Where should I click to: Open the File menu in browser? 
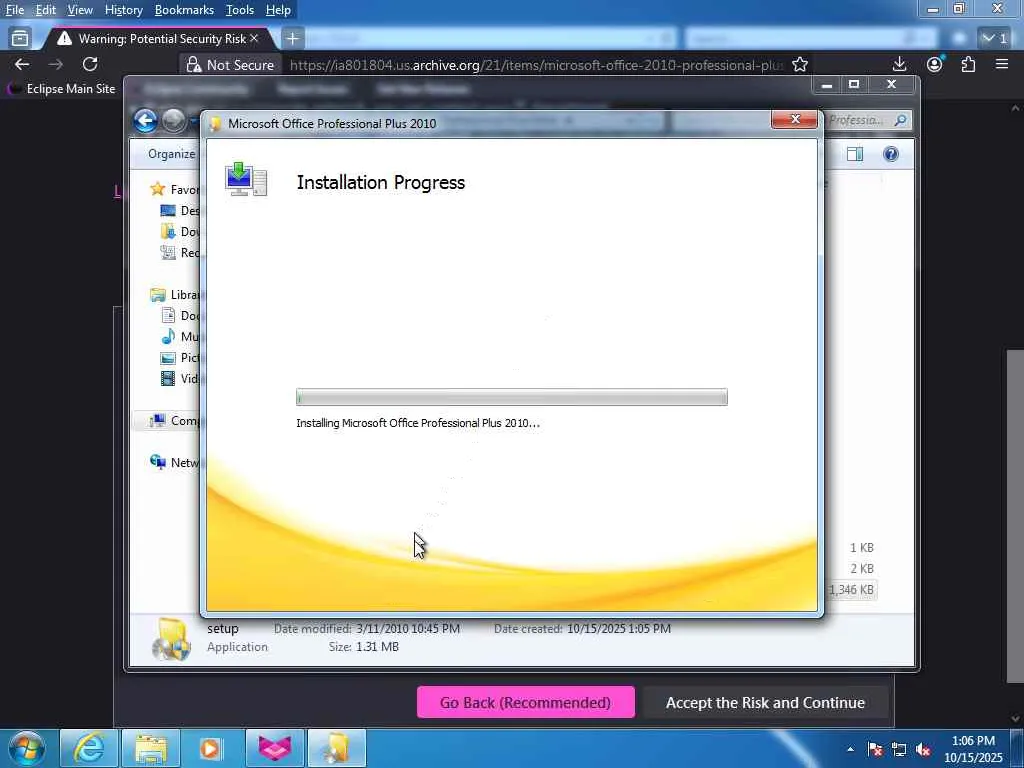click(14, 10)
